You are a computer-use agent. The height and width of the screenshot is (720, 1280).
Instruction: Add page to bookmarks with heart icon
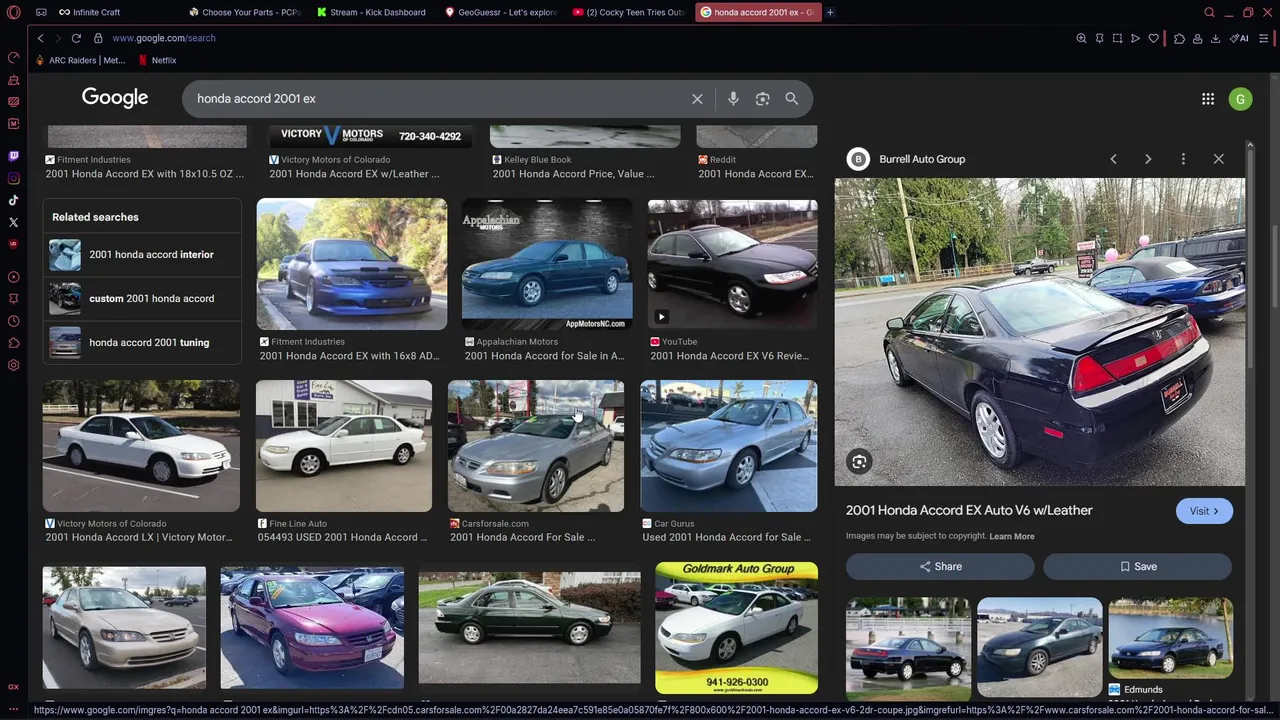pos(1153,38)
